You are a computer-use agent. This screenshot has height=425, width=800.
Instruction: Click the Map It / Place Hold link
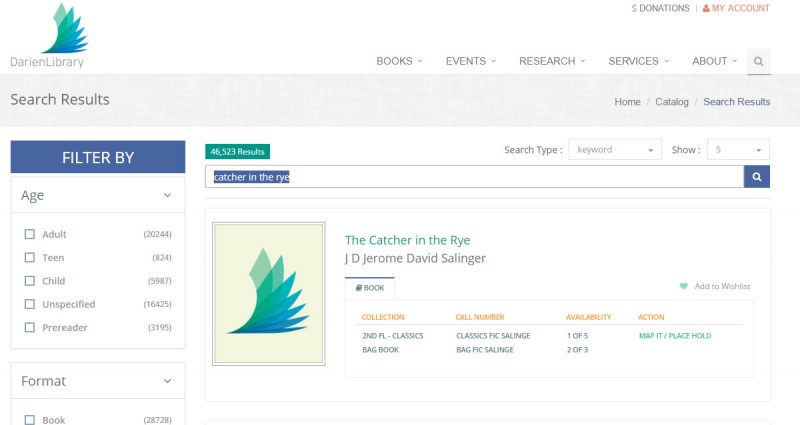pos(675,336)
